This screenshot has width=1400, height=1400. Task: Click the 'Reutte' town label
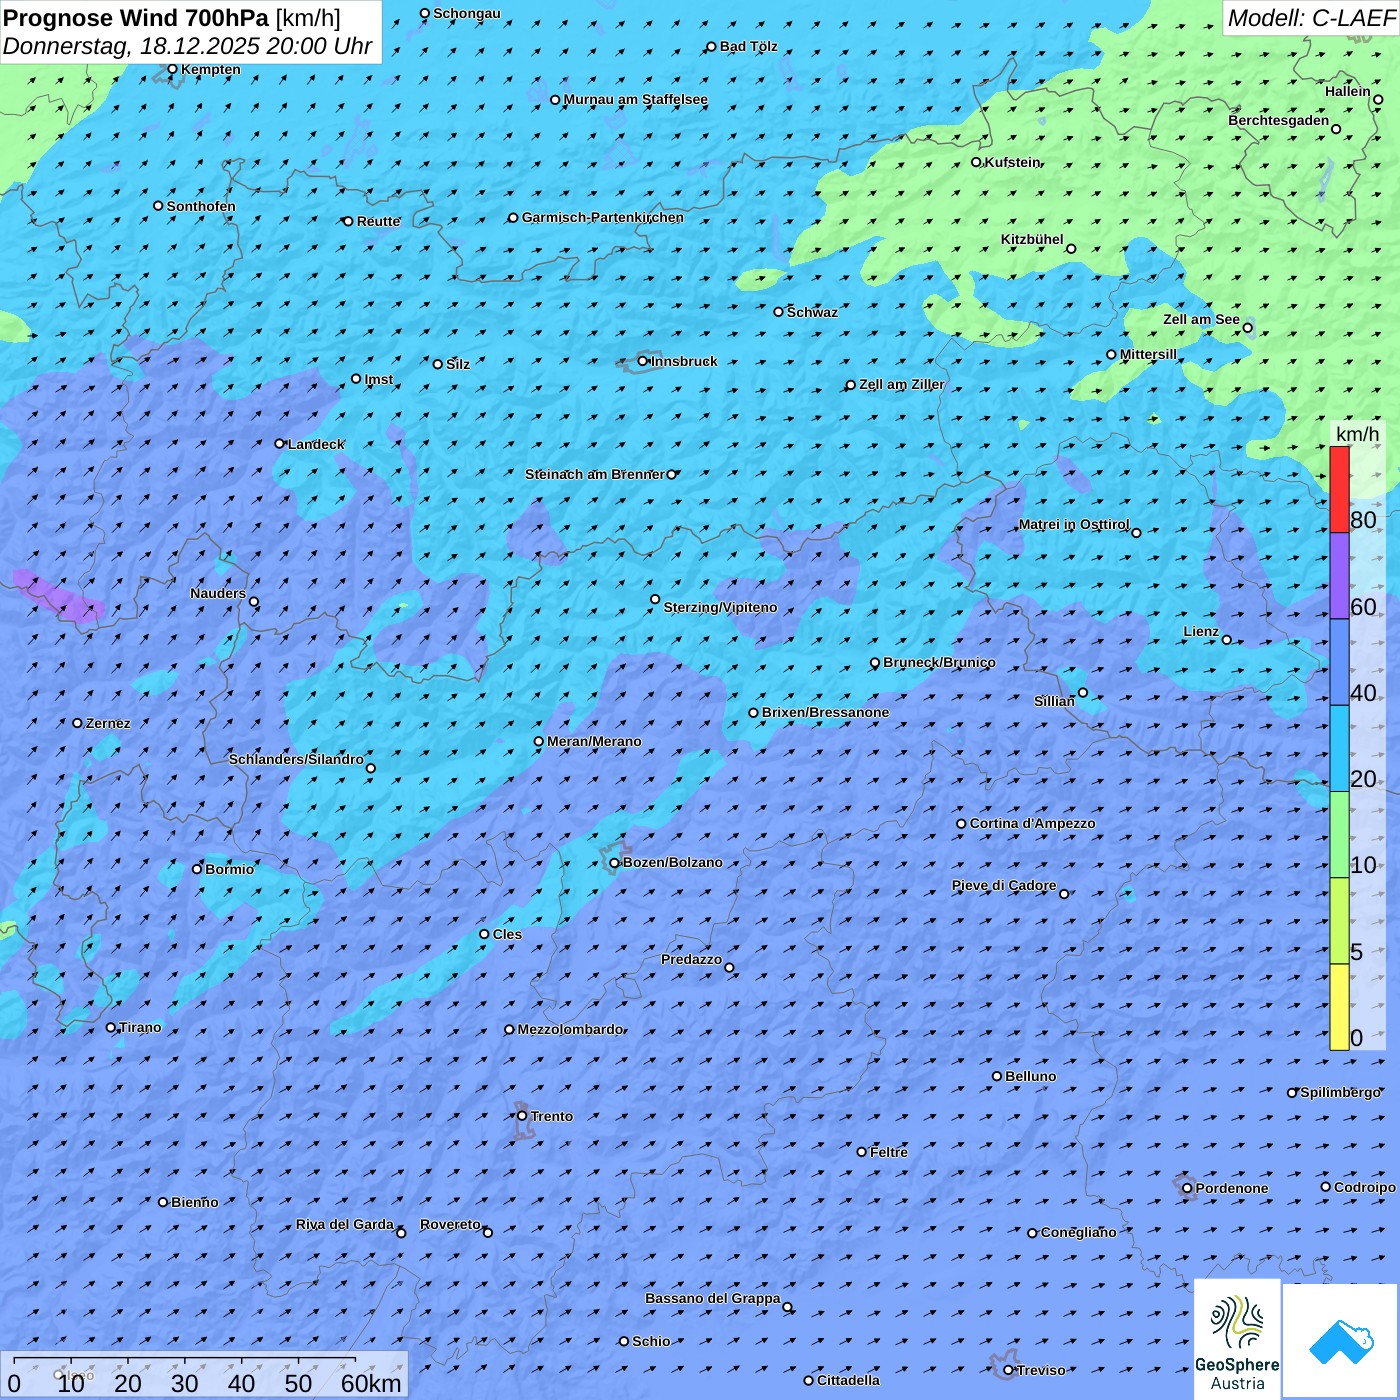click(x=379, y=221)
